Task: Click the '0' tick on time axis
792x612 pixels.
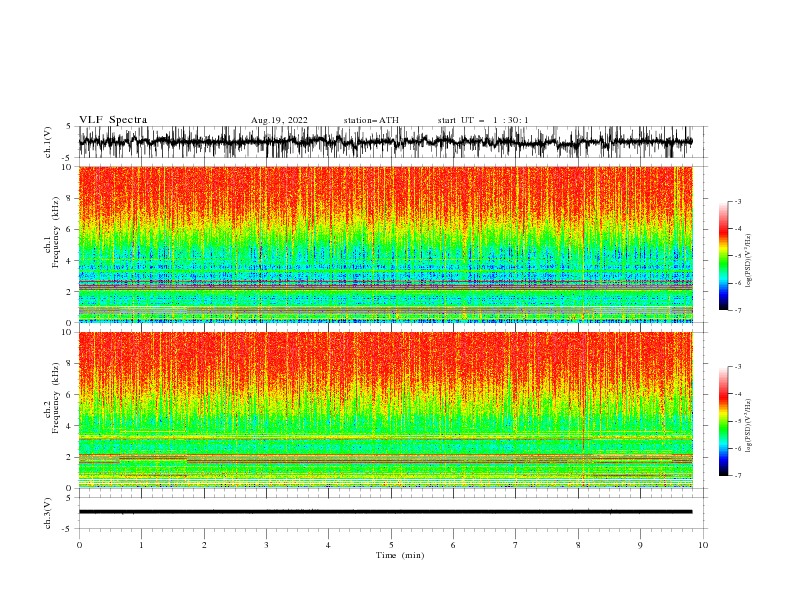Action: [x=79, y=545]
